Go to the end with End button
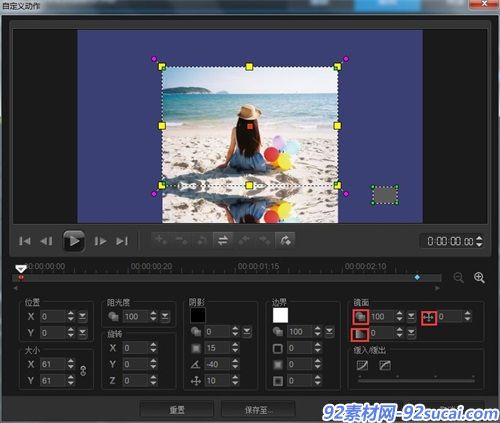This screenshot has width=500, height=423. 122,241
